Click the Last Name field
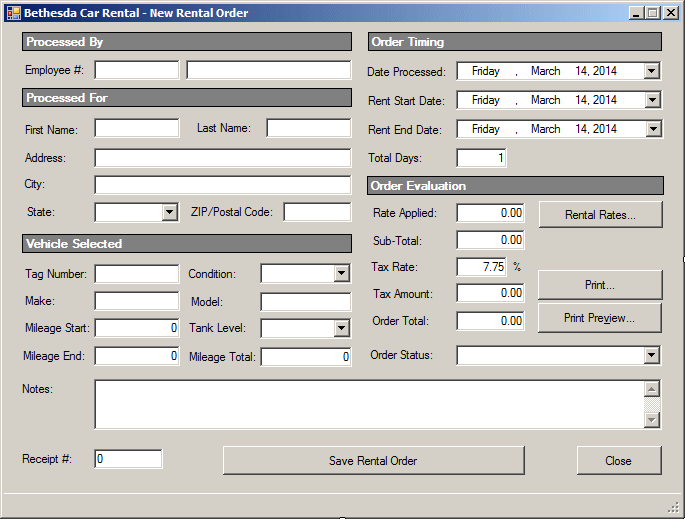The image size is (685, 519). pos(309,128)
